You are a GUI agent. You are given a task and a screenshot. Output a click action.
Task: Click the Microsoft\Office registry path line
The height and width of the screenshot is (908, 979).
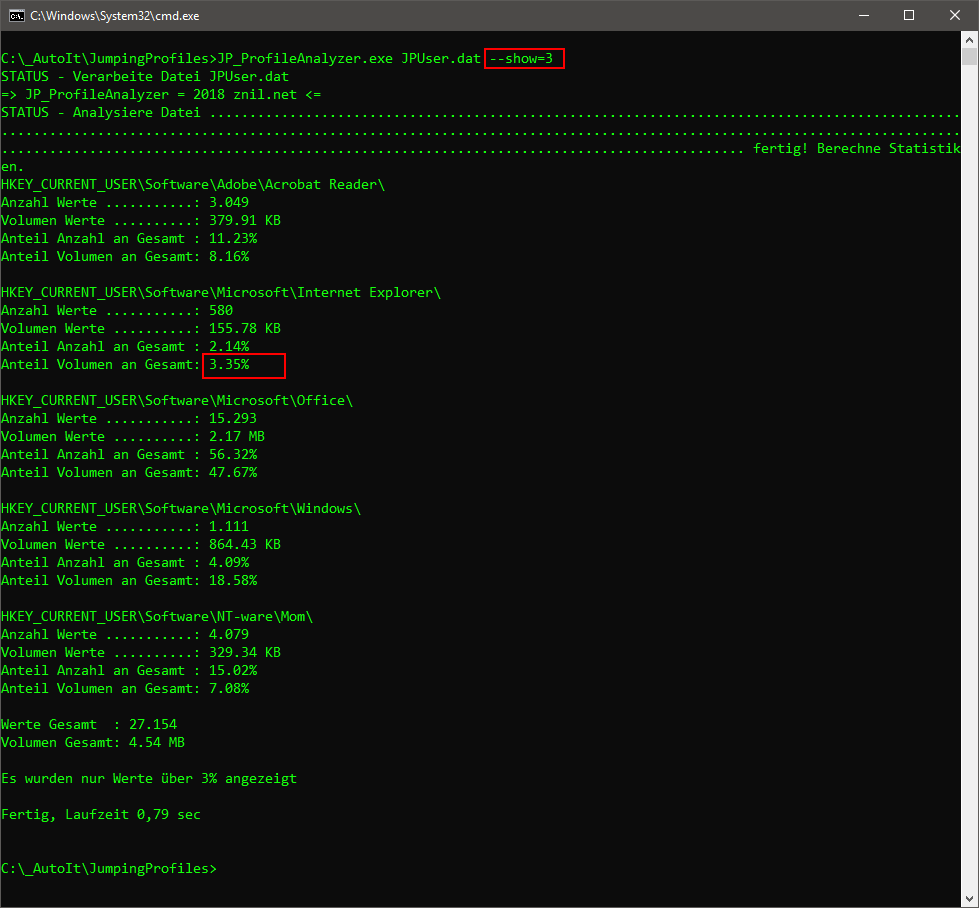(x=176, y=401)
